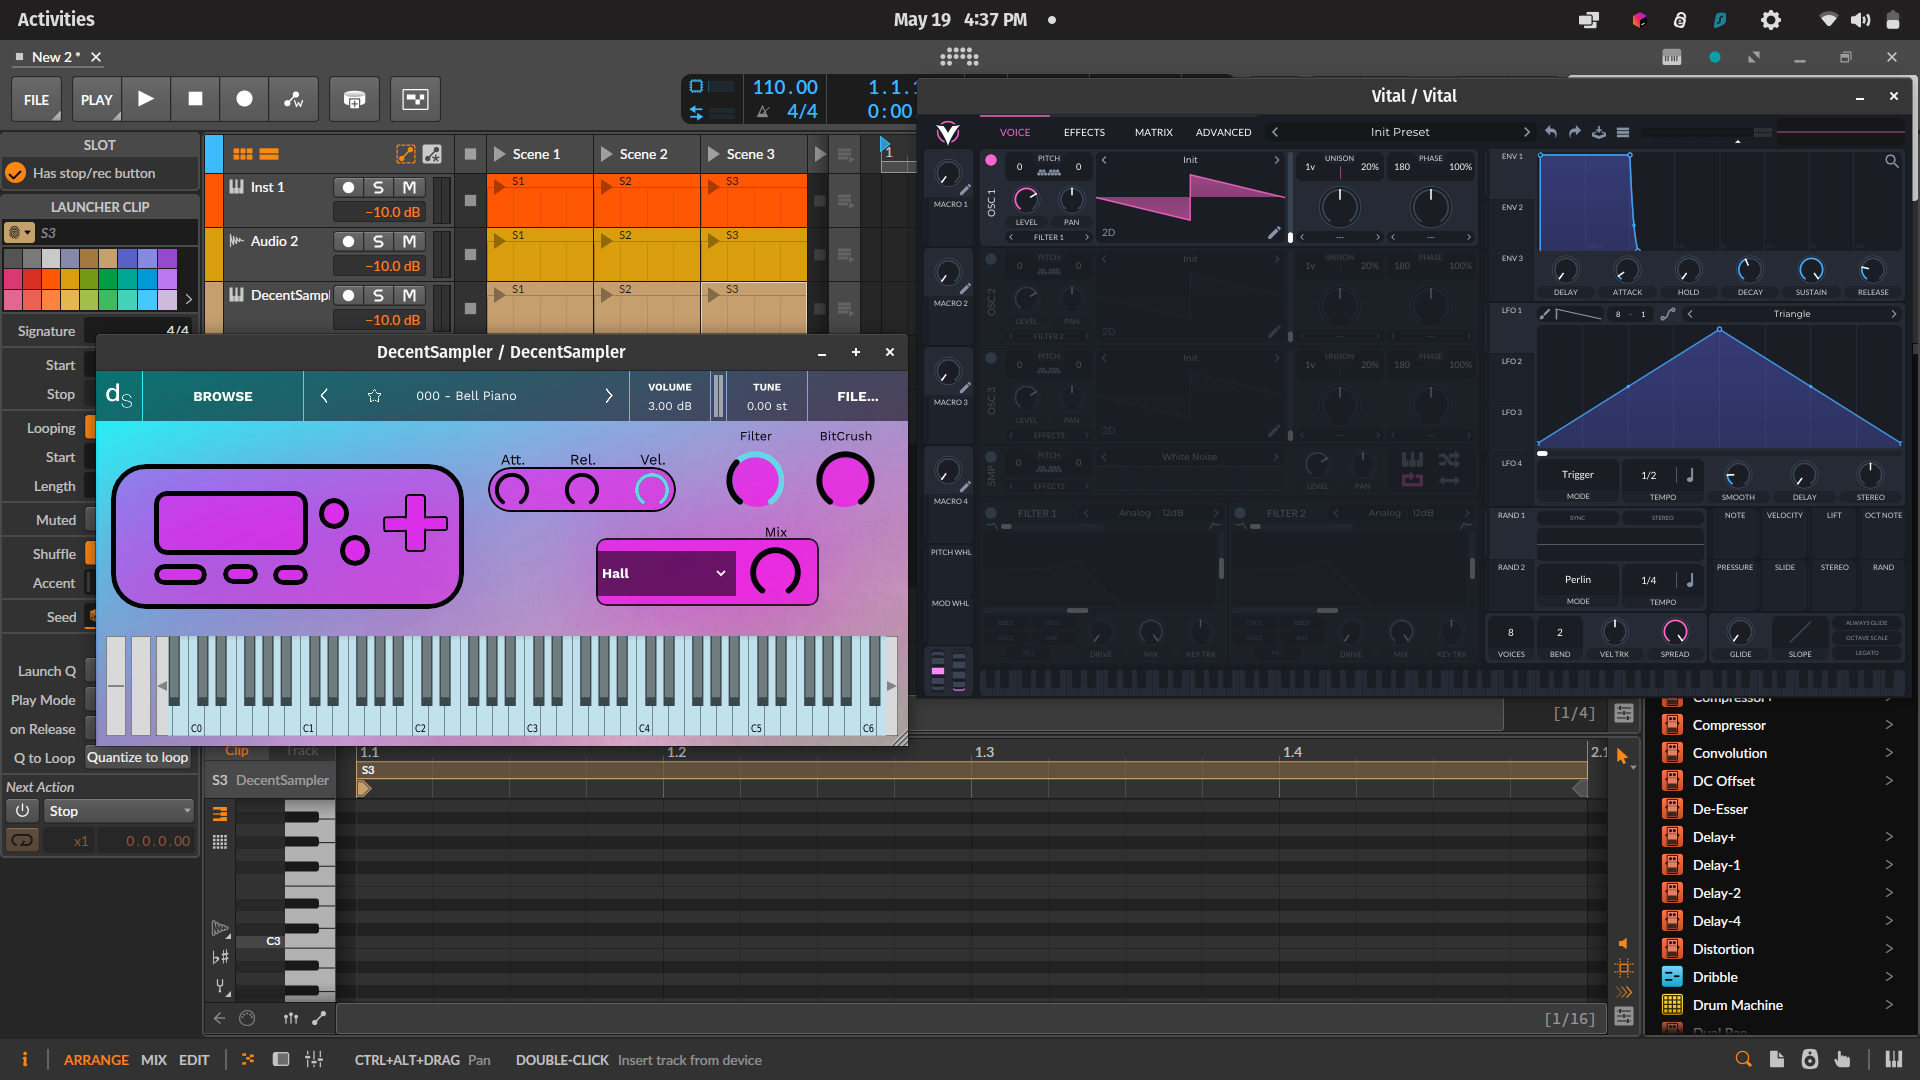
Task: Enable Vital OSC 2 power dot
Action: click(x=991, y=259)
